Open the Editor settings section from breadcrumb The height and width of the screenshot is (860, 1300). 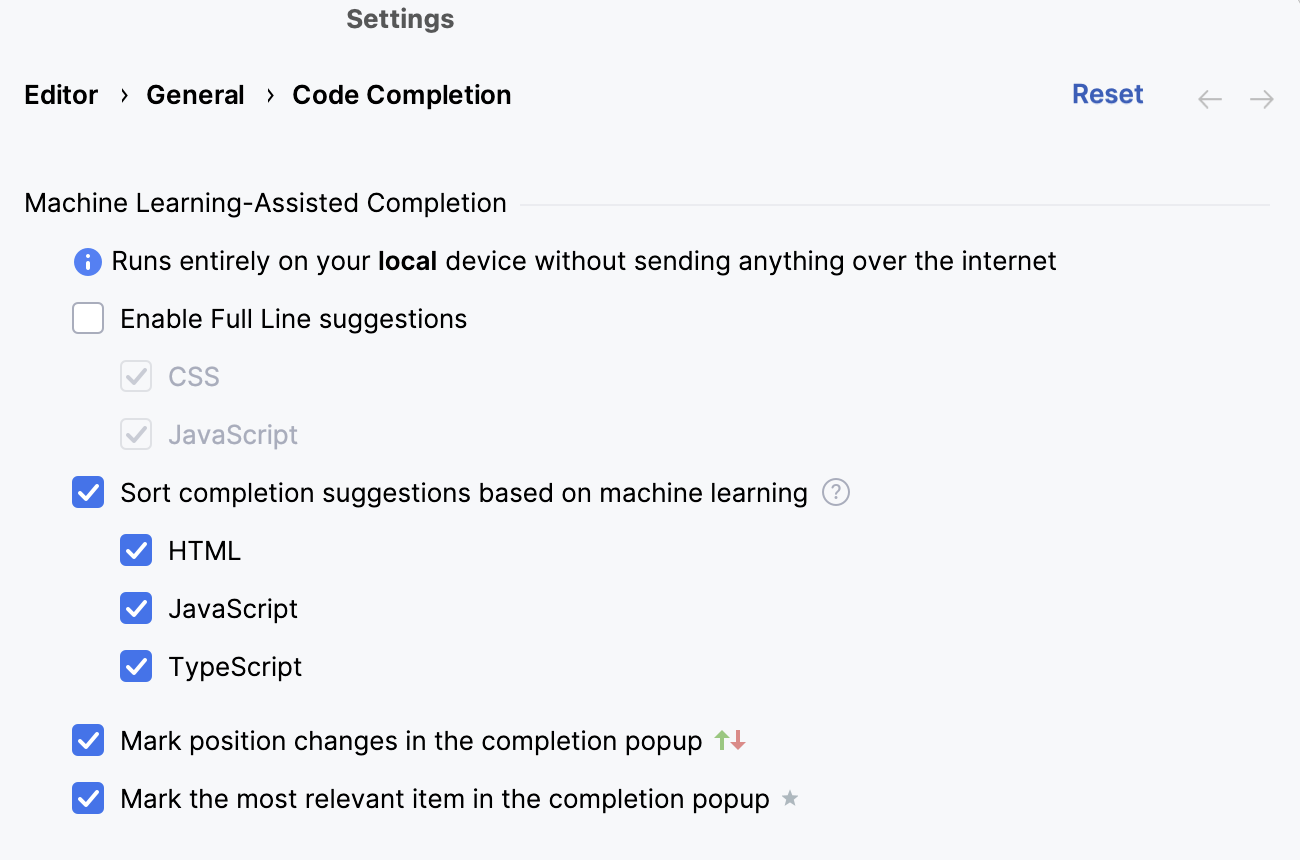60,94
